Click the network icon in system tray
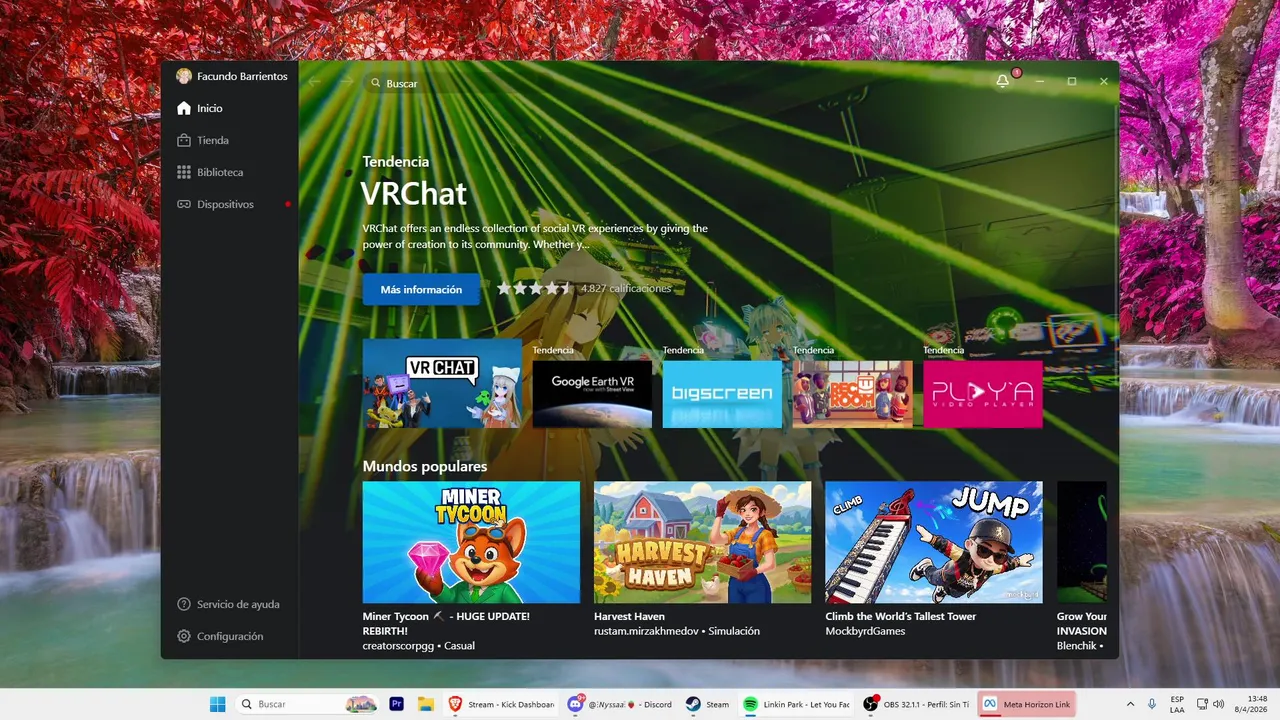1280x720 pixels. (1203, 704)
